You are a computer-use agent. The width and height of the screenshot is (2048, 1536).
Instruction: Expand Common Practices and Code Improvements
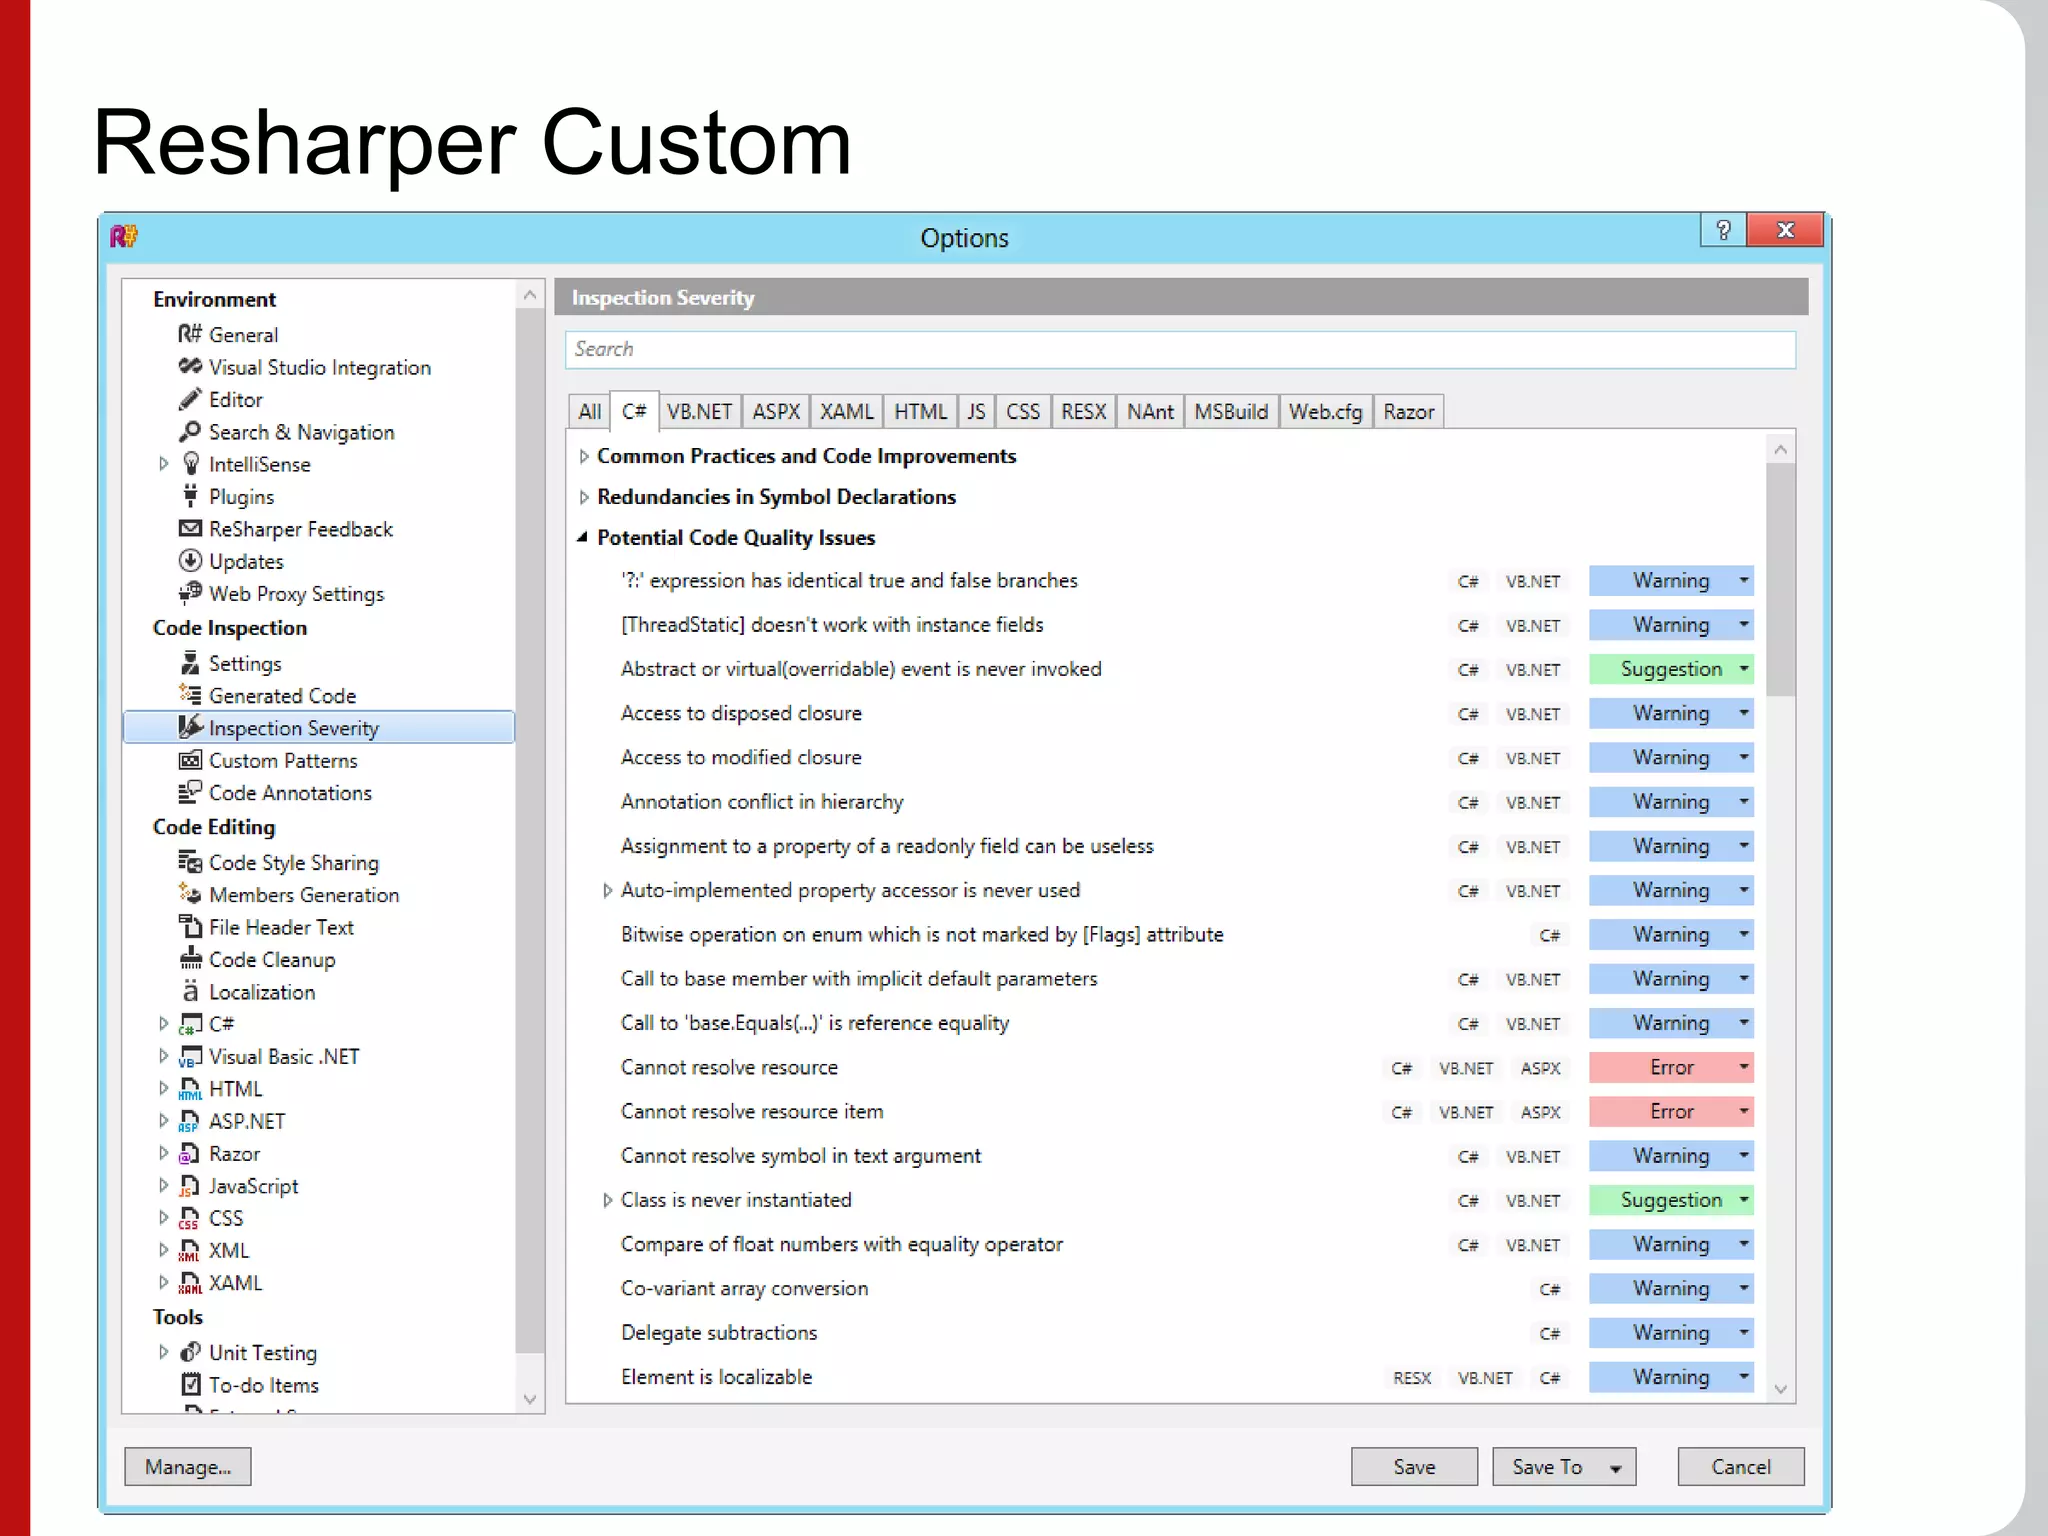point(584,456)
